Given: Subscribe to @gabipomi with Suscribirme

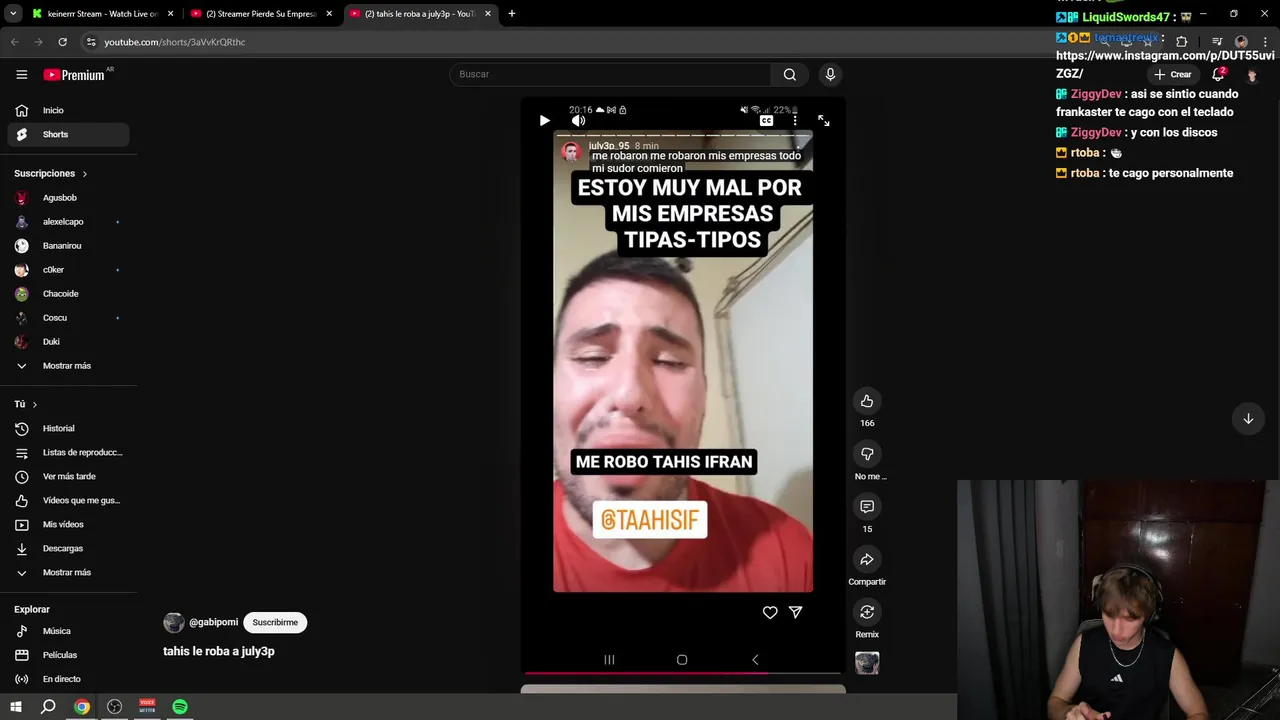Looking at the screenshot, I should pos(275,622).
